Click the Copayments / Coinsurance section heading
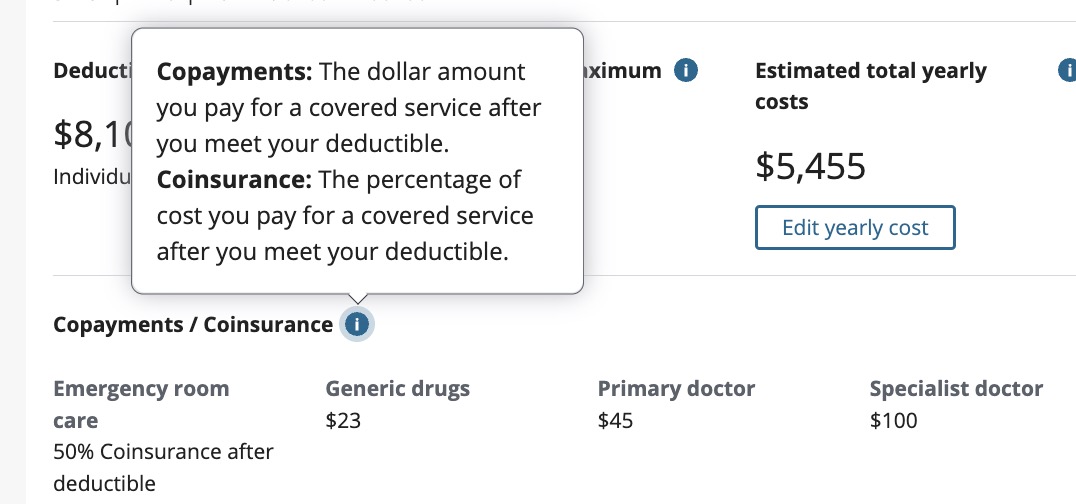The width and height of the screenshot is (1076, 504). (192, 325)
